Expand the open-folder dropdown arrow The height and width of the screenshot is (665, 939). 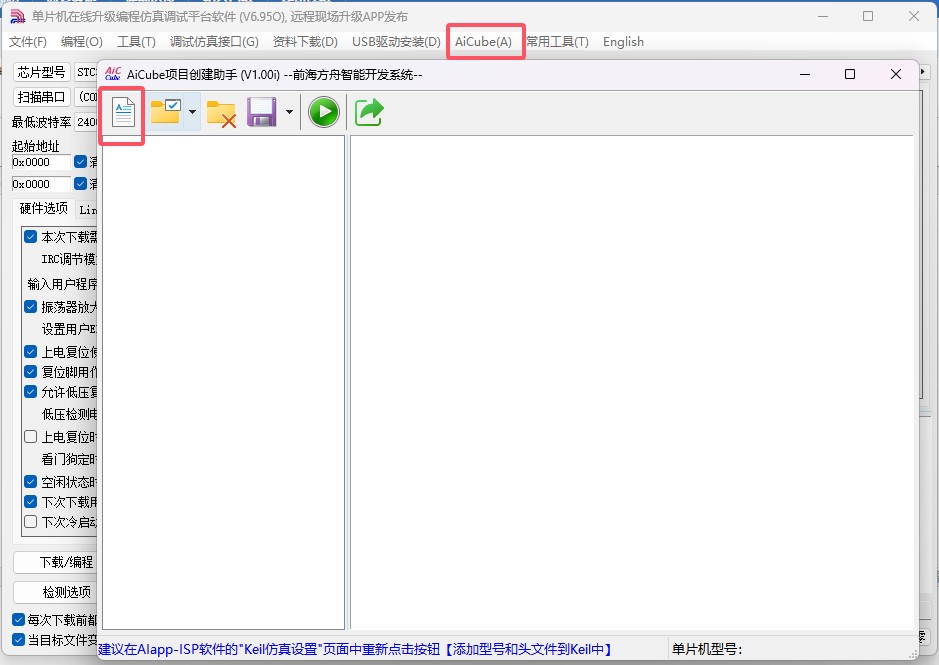coord(192,112)
